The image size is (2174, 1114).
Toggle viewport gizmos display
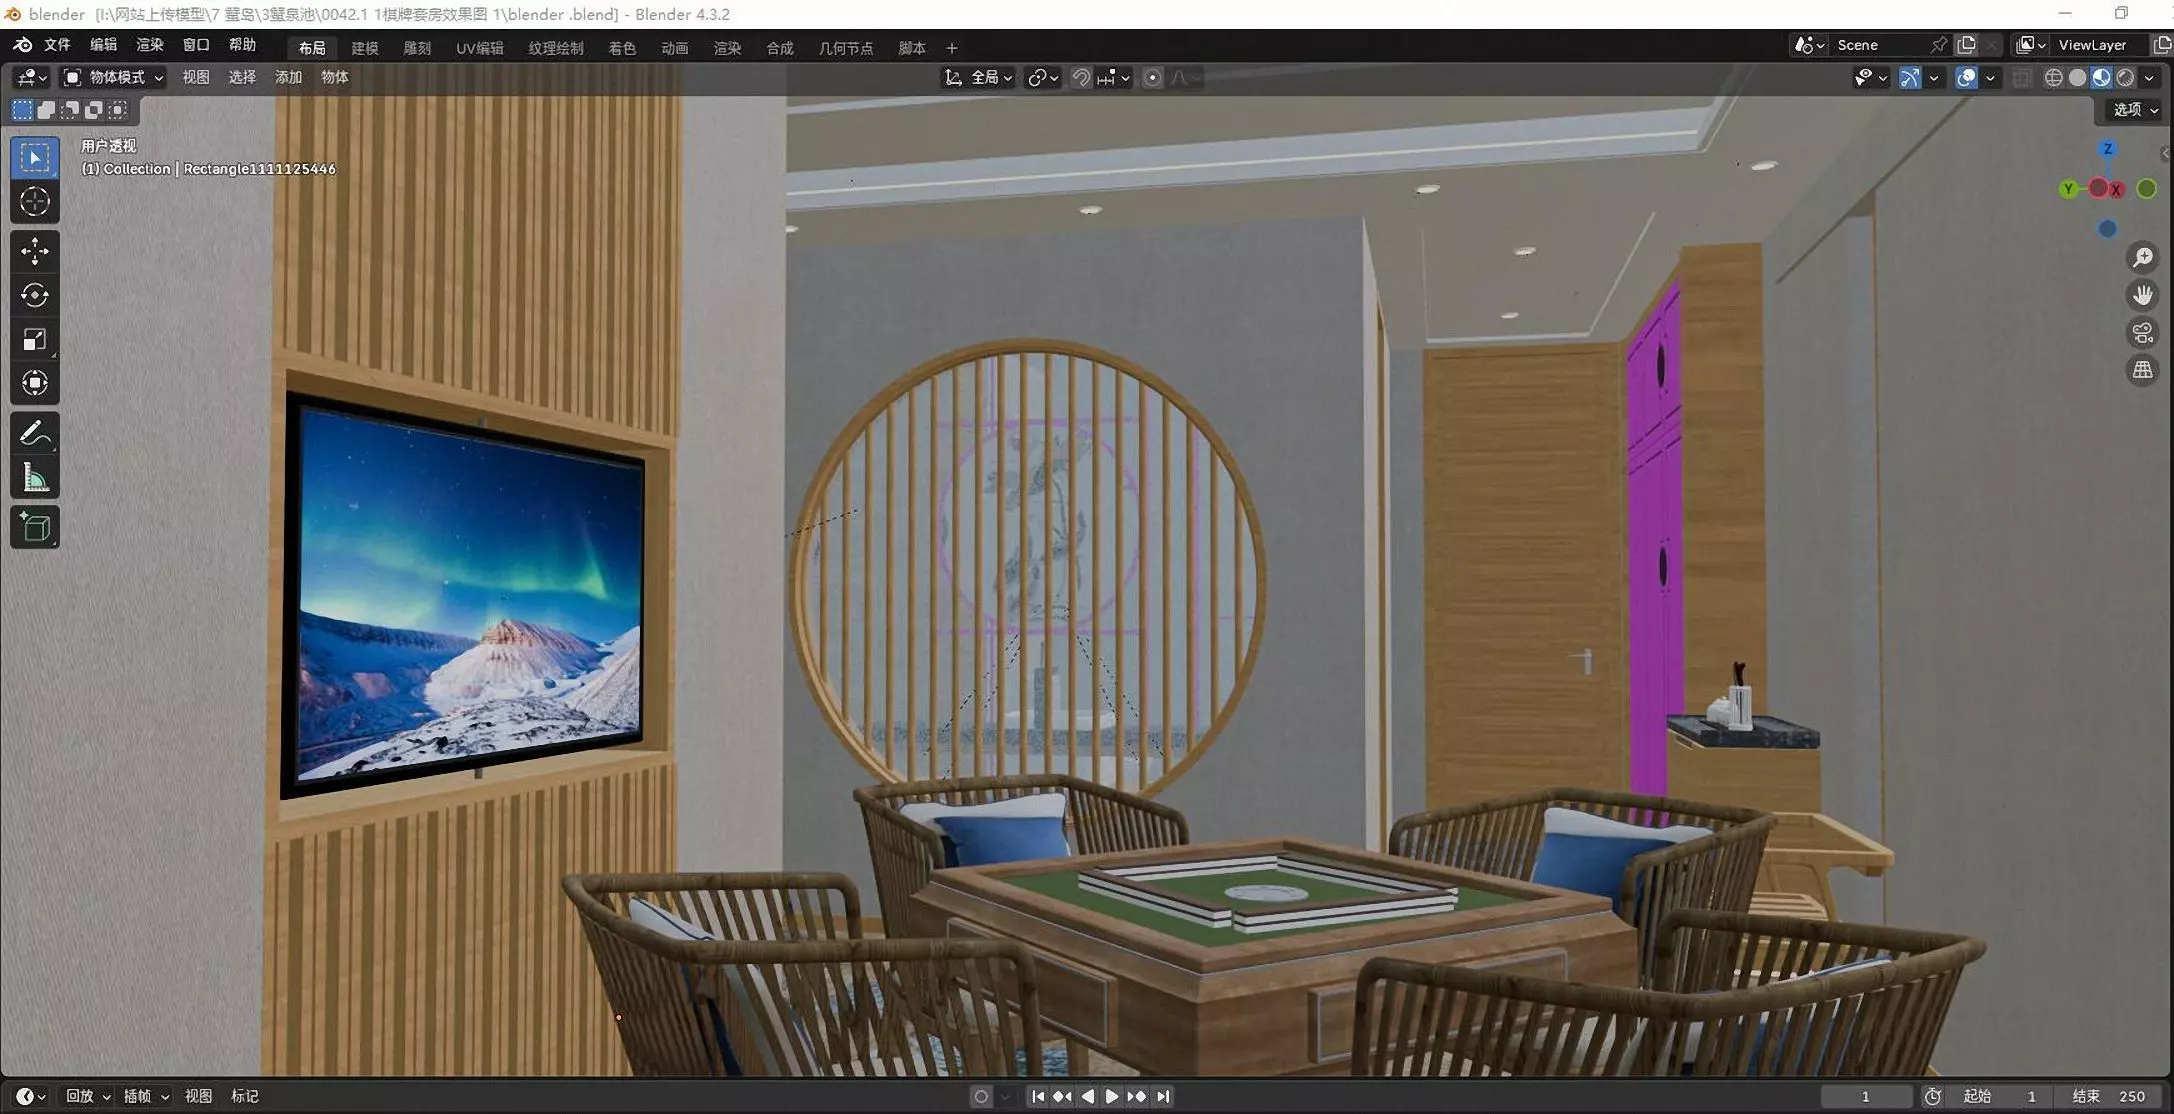pyautogui.click(x=1909, y=78)
